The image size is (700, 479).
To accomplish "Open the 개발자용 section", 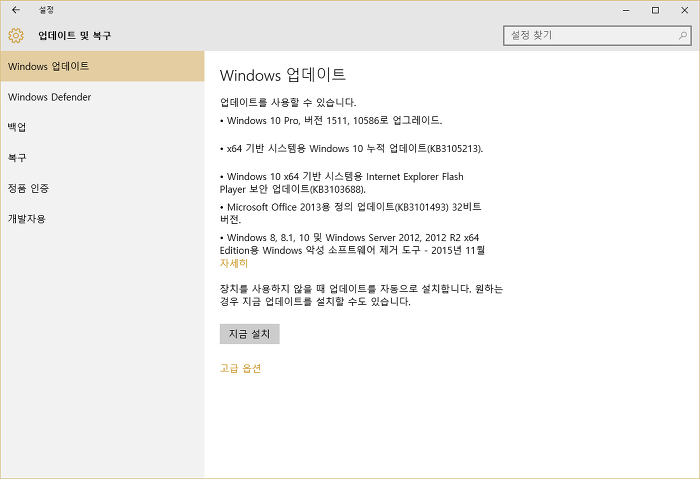I will coord(102,218).
